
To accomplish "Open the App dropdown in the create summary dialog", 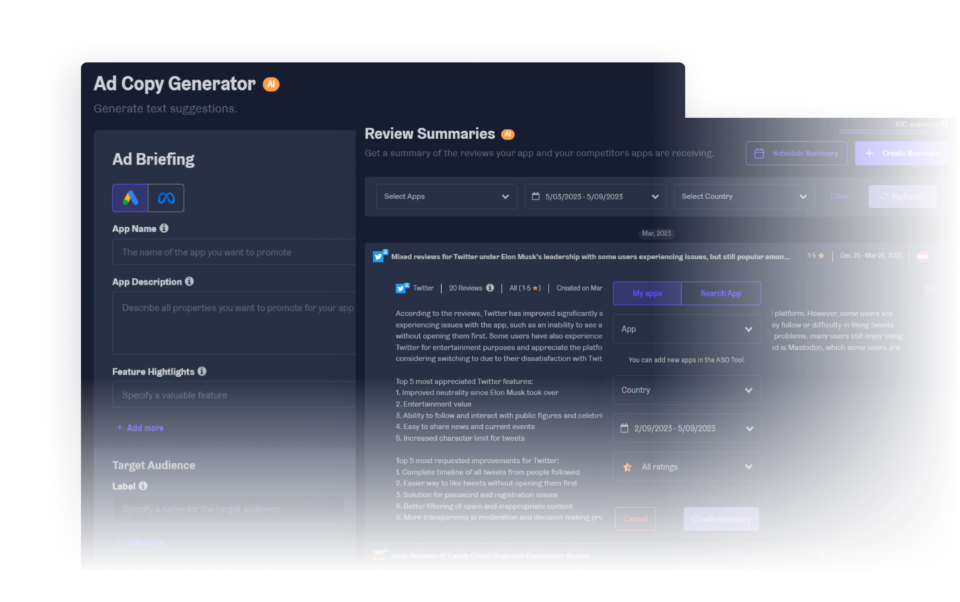I will coord(687,329).
